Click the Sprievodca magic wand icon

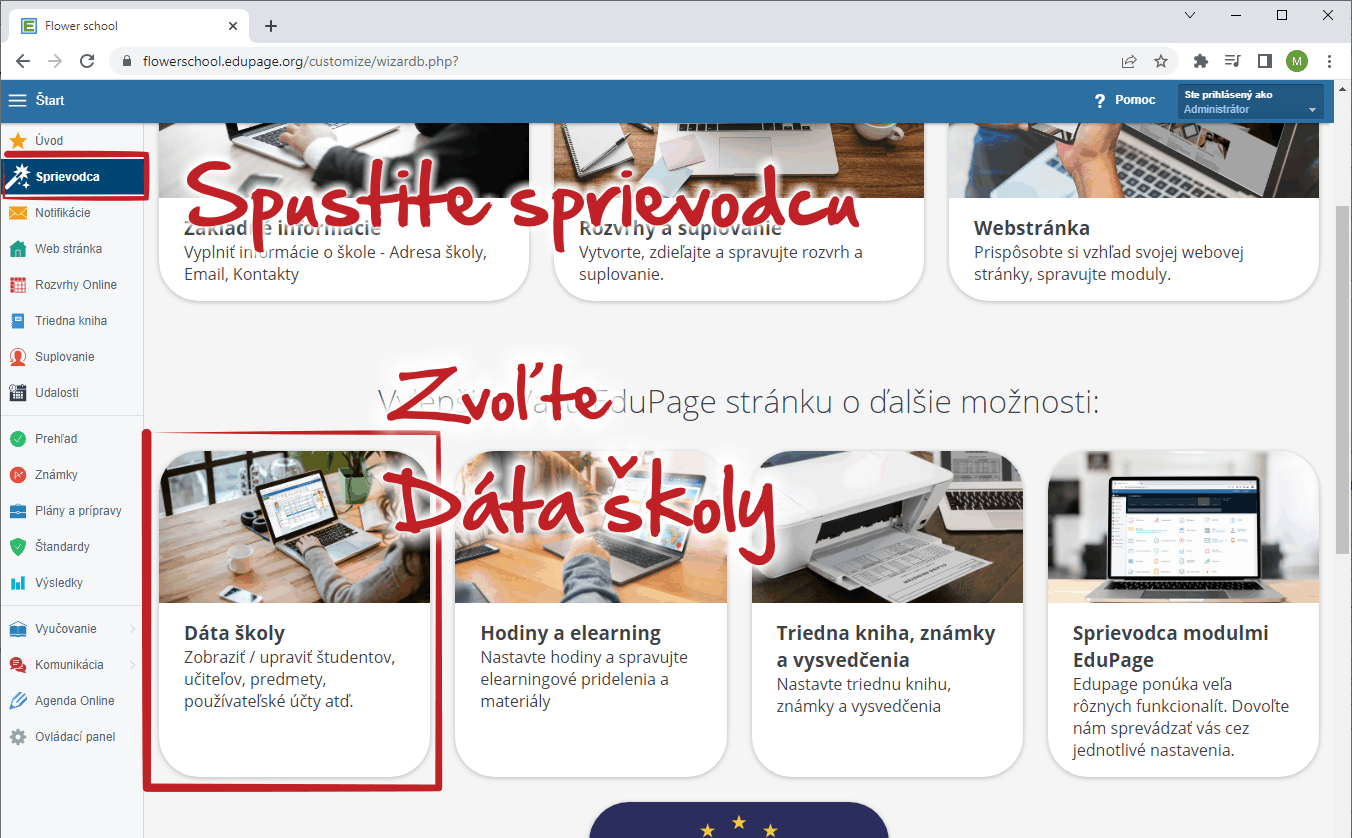click(x=18, y=177)
